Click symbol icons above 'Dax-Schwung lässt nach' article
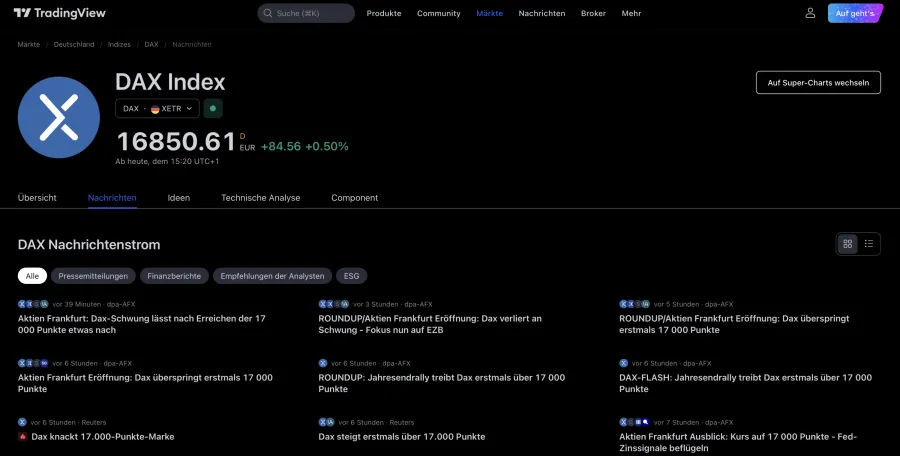 coord(33,304)
